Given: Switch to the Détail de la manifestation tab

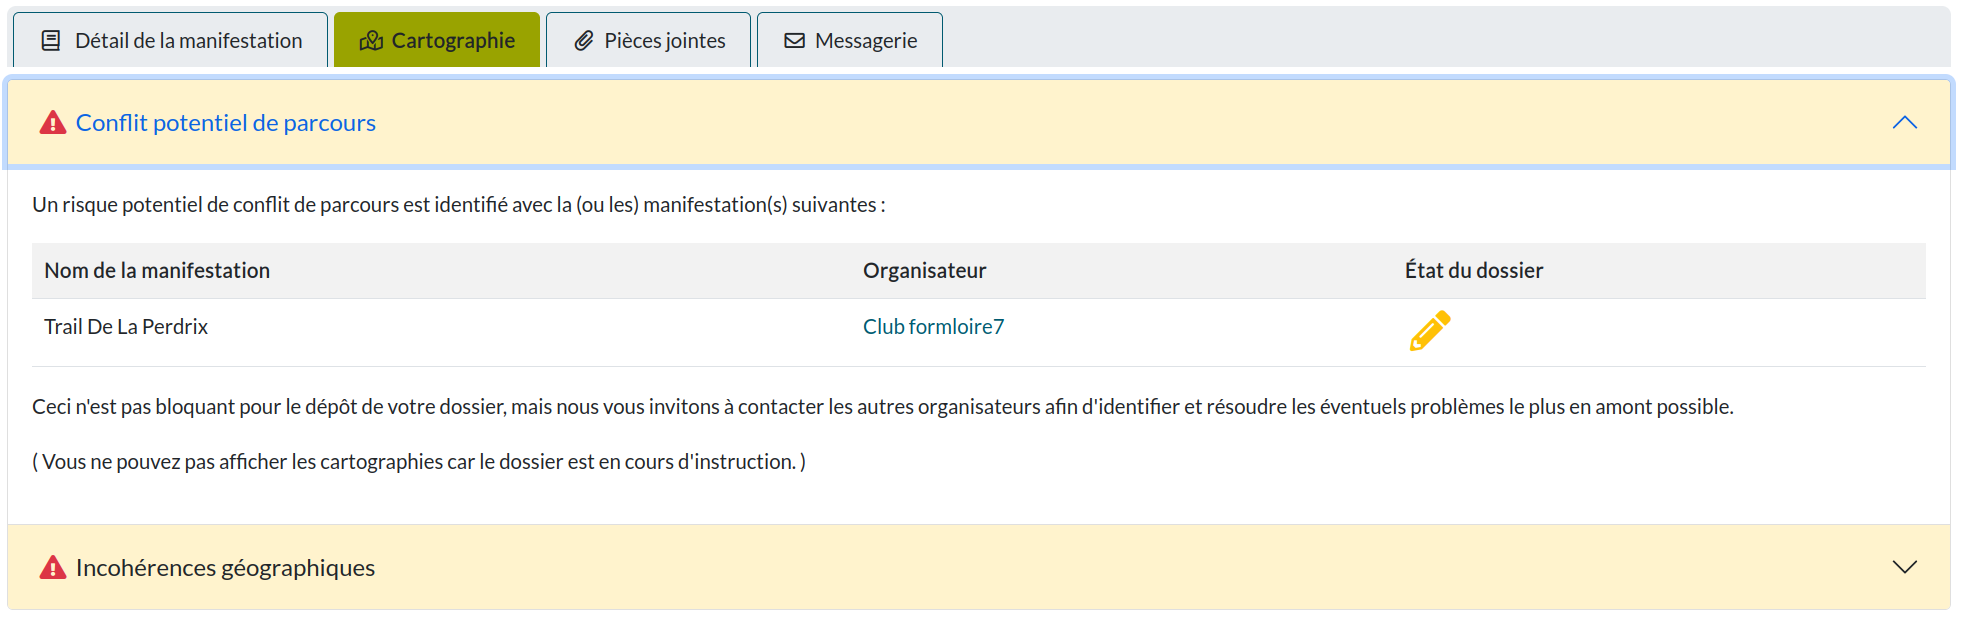Looking at the screenshot, I should coord(188,41).
